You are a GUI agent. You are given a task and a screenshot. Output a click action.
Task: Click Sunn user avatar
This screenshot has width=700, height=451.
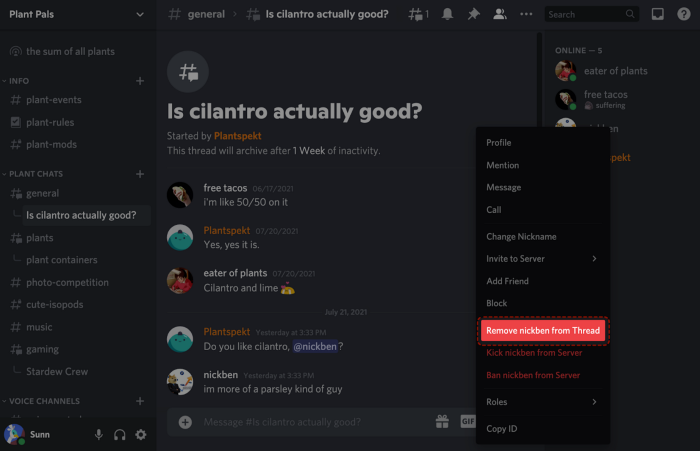click(x=14, y=434)
